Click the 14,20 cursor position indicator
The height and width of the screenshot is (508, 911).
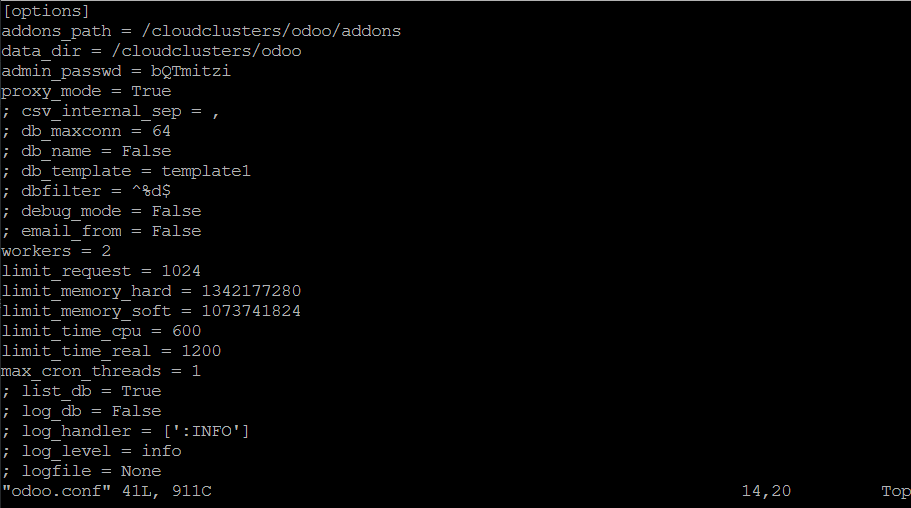coord(766,491)
